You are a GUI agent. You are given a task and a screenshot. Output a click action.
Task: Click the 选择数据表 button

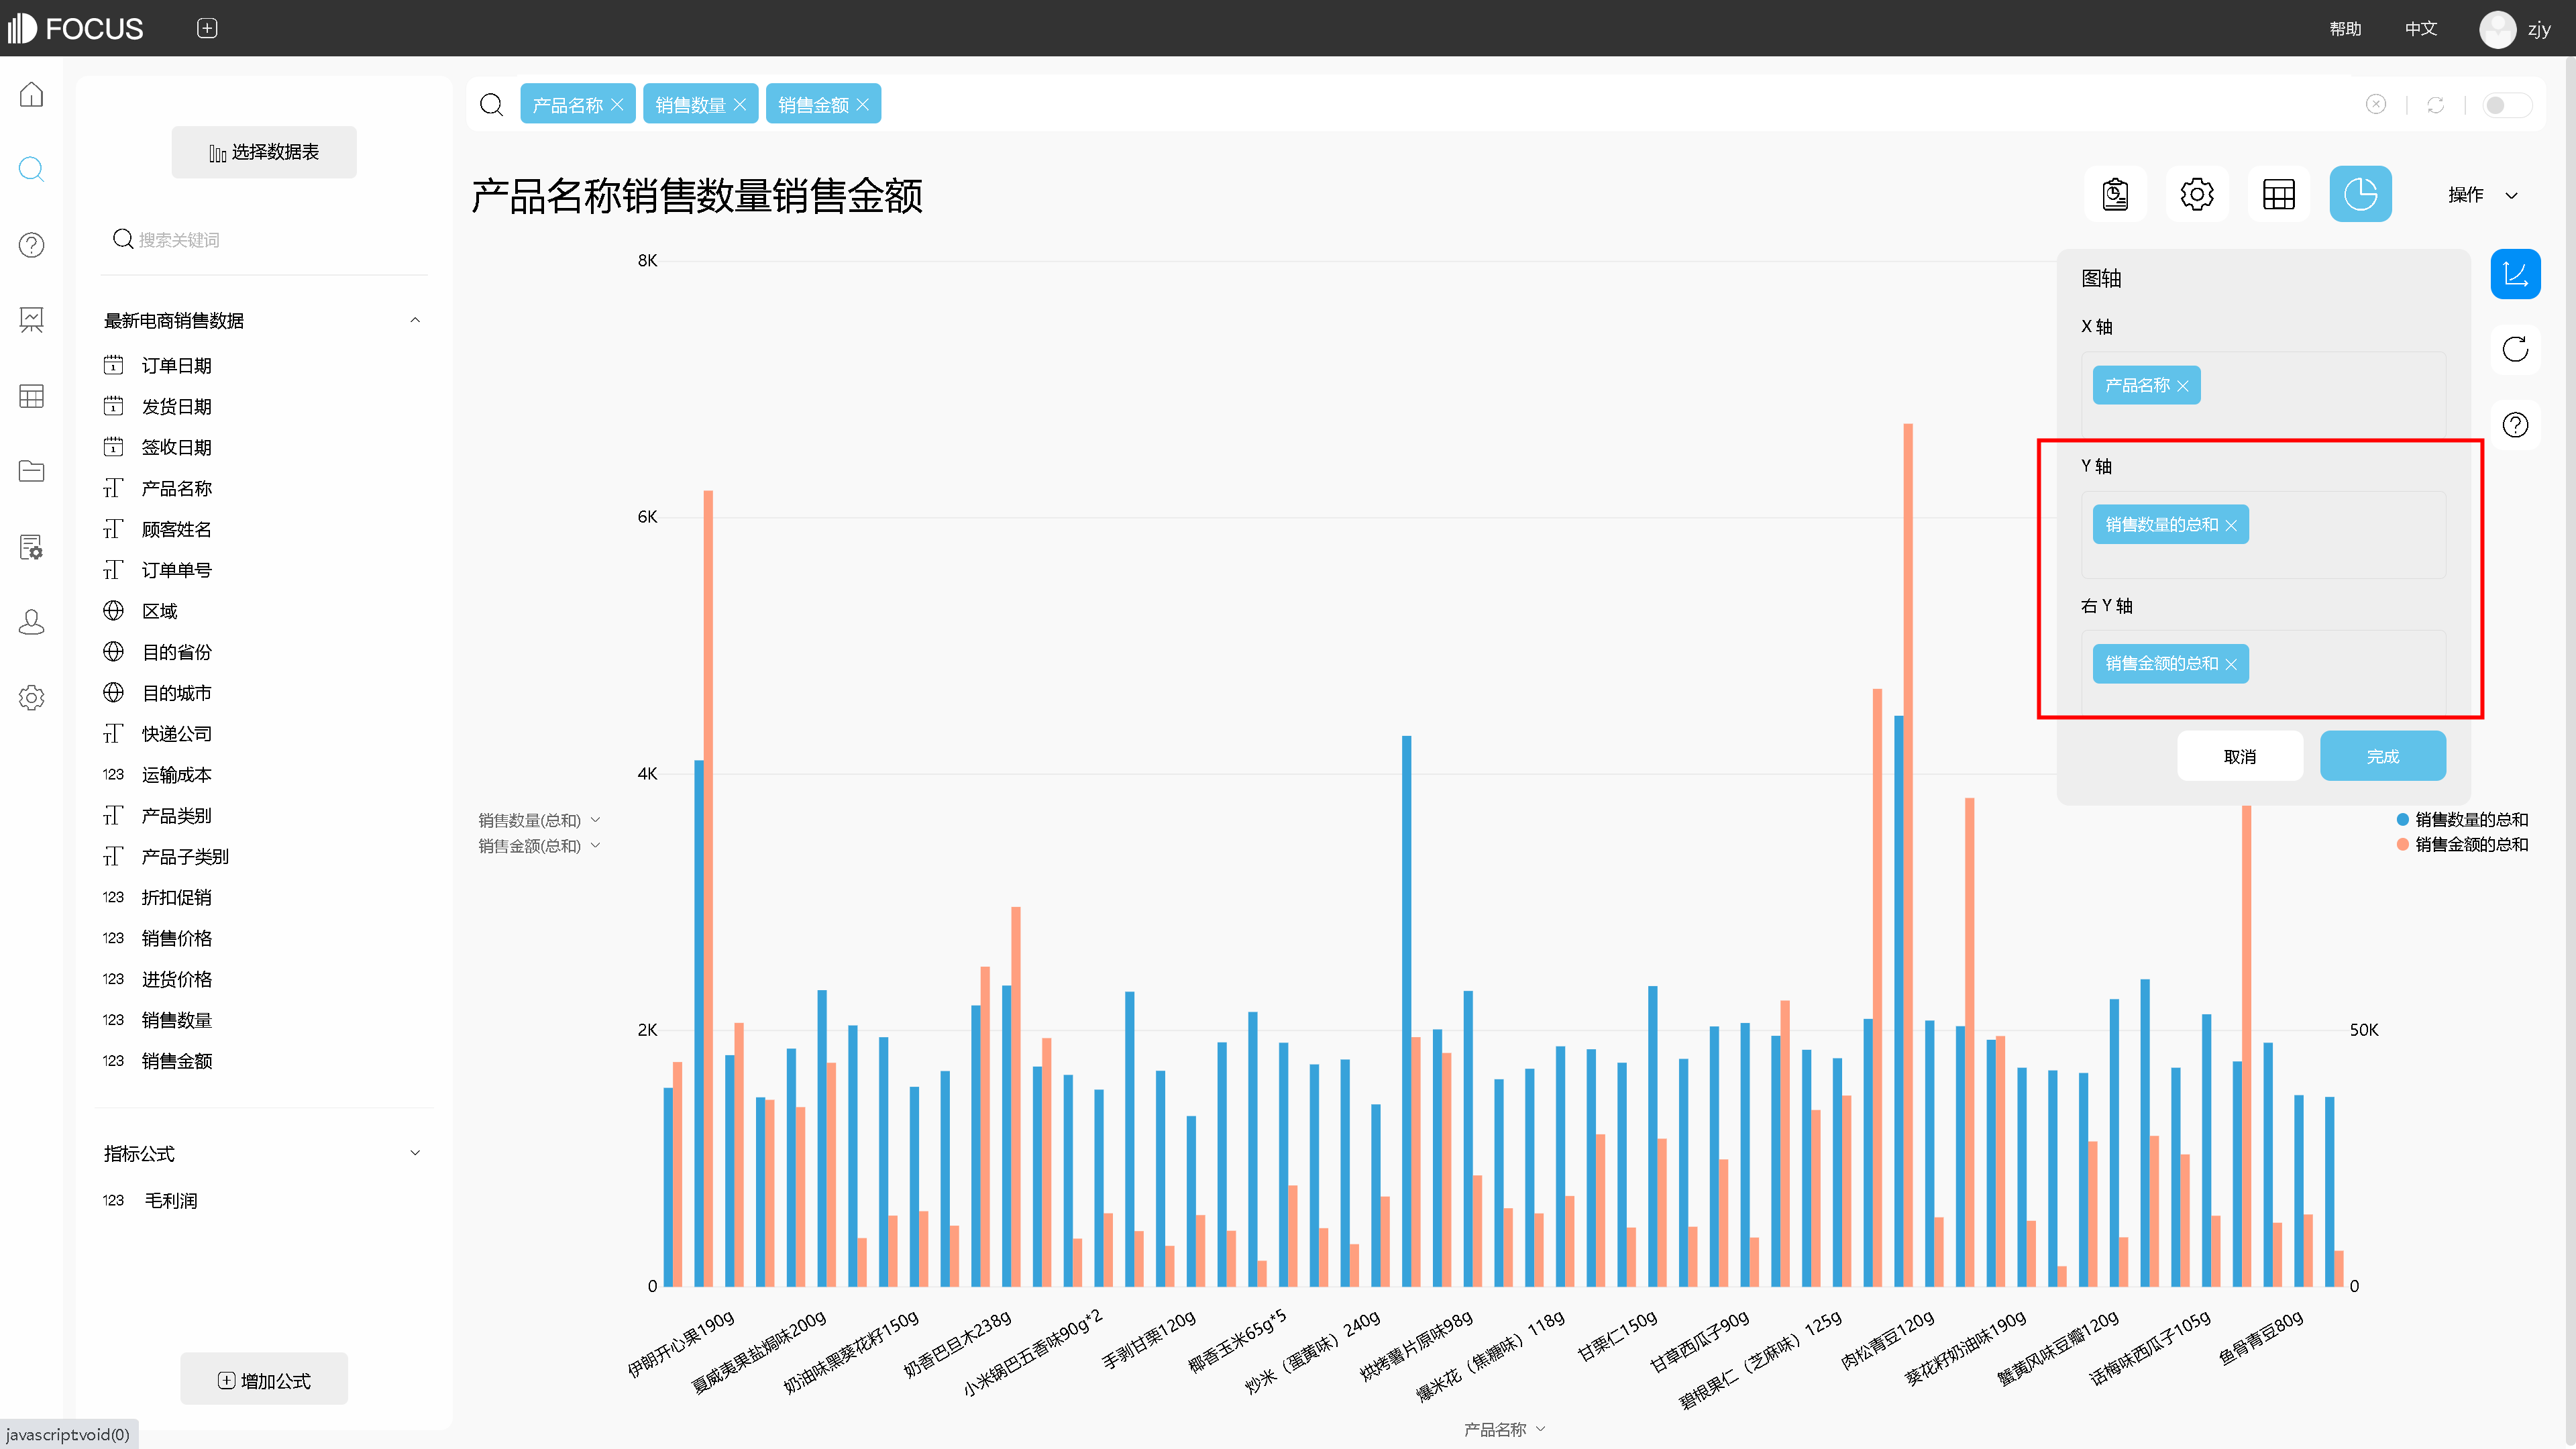tap(264, 152)
